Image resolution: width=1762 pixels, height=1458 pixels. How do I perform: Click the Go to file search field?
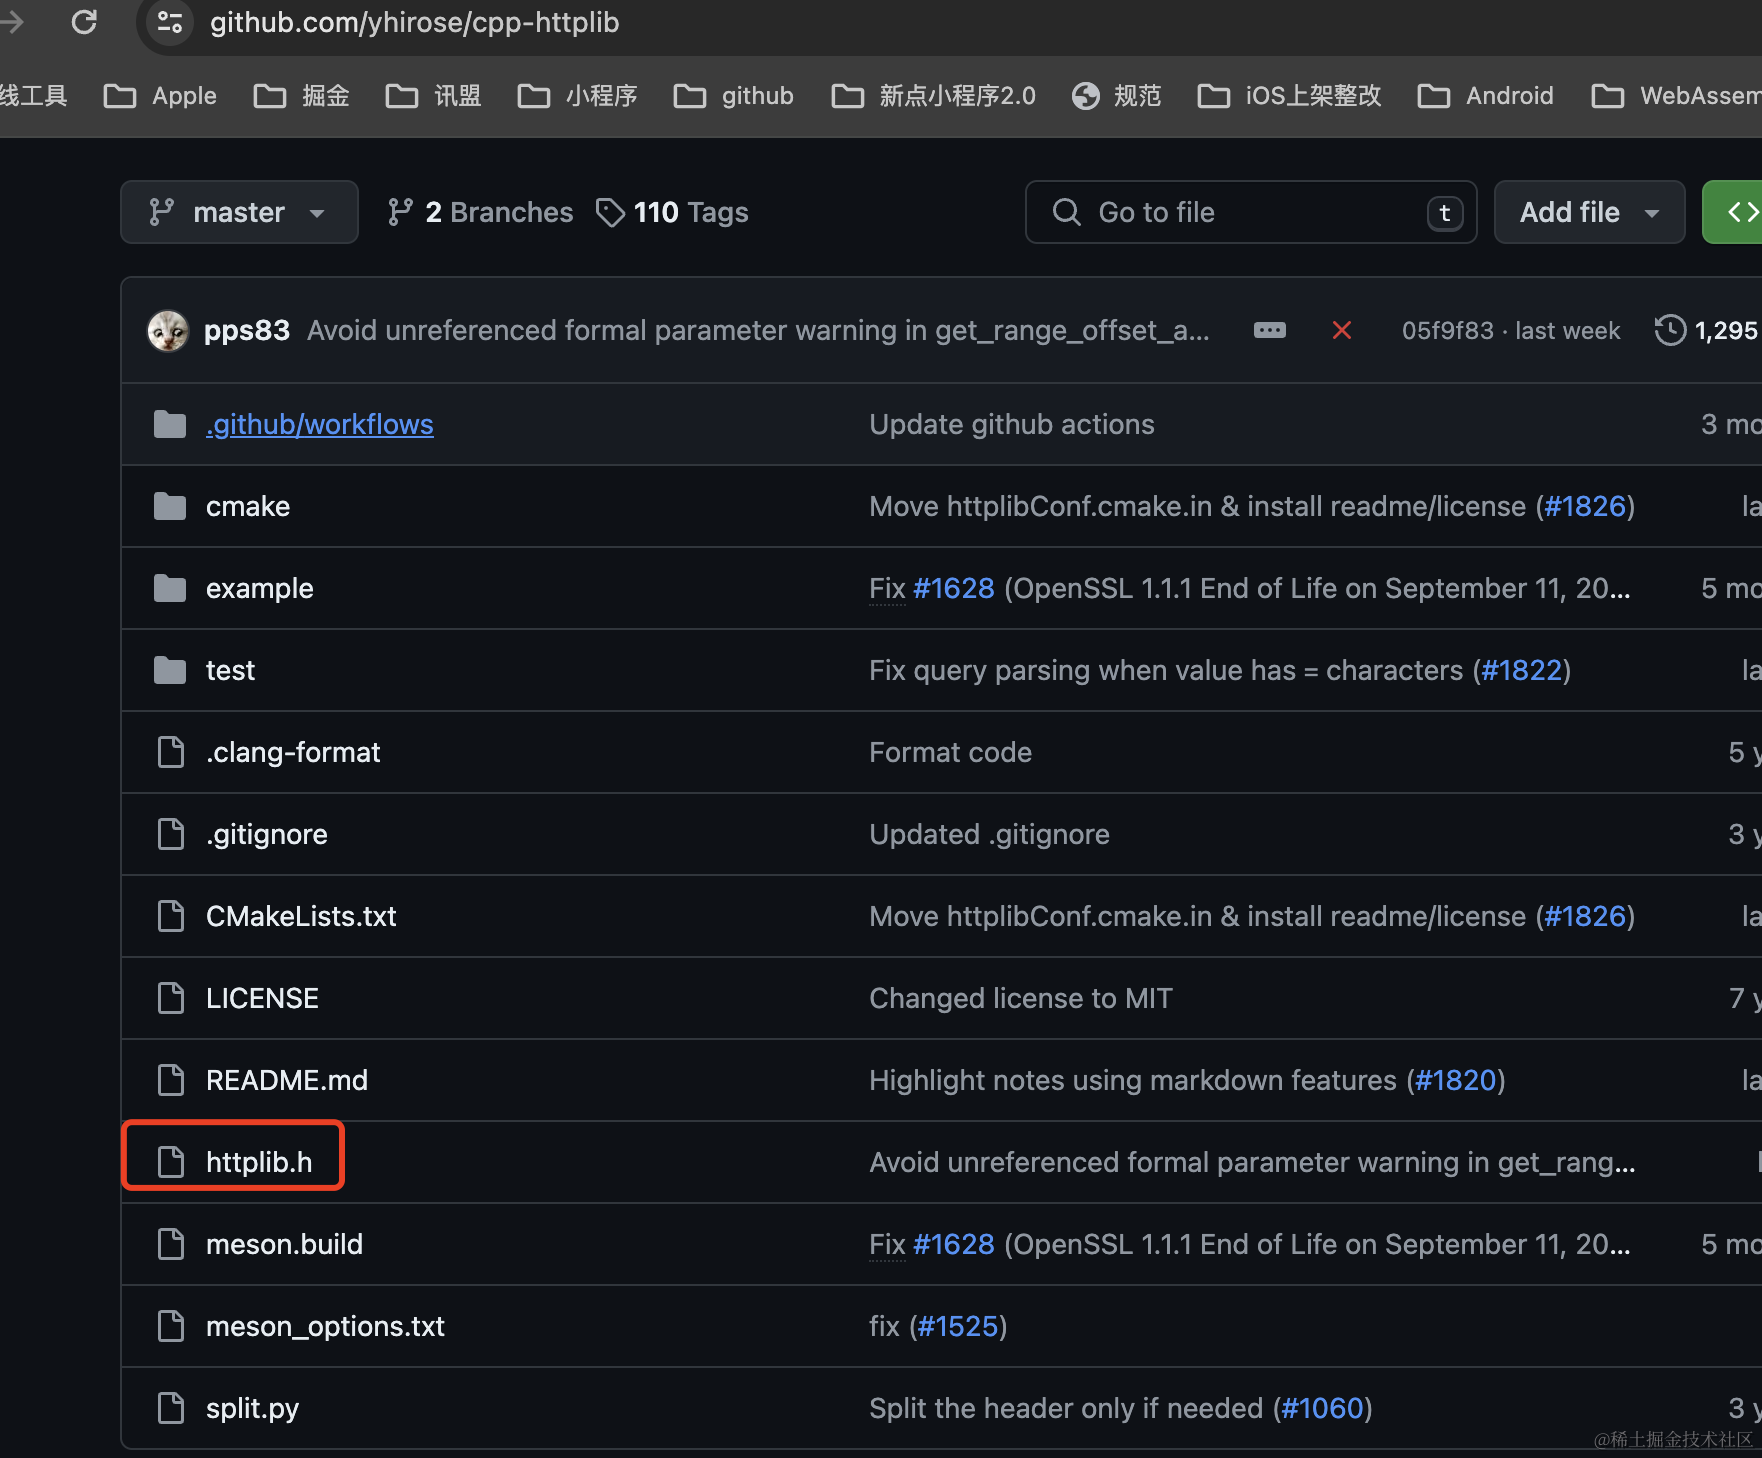(x=1250, y=212)
